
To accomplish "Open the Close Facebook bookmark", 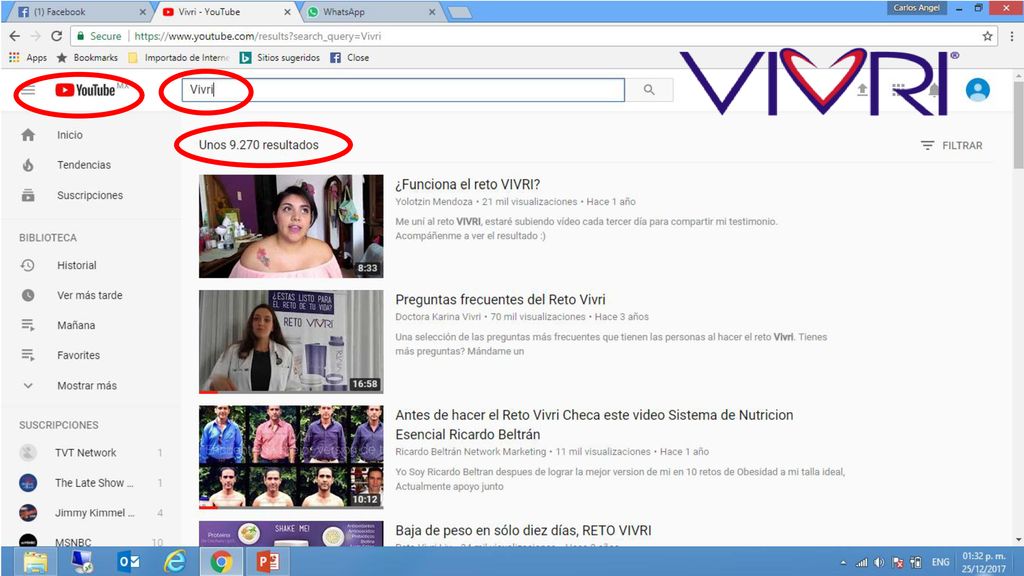I will pyautogui.click(x=349, y=57).
